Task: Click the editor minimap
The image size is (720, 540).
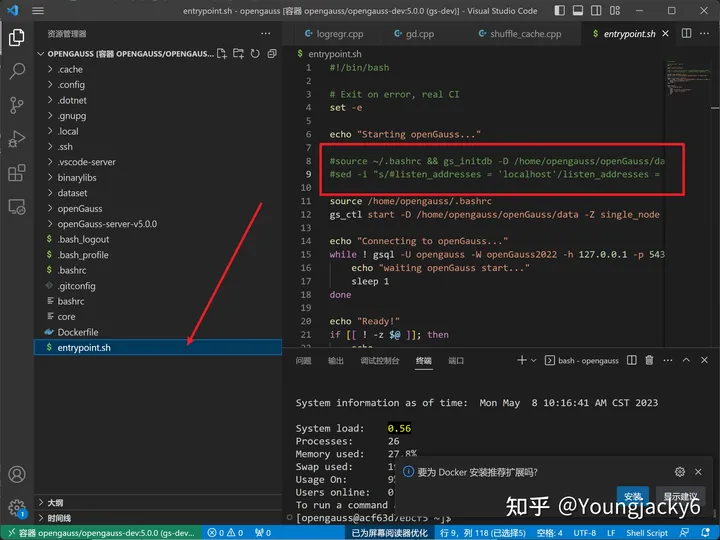Action: 687,78
